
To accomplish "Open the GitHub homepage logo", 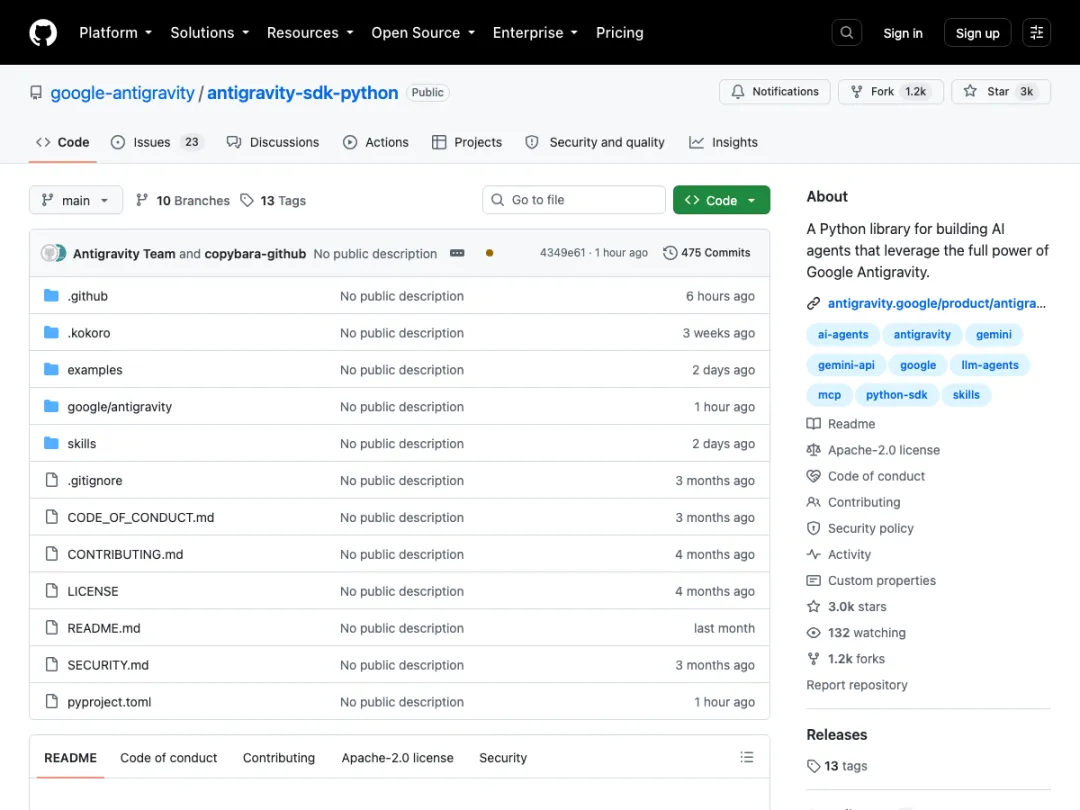I will point(43,32).
